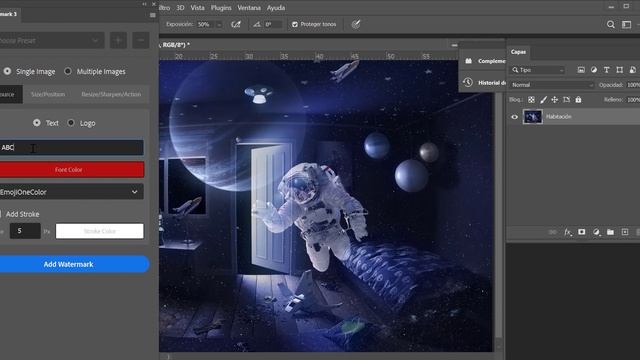Add layer mask icon
Viewport: 640px width, 360px height.
click(582, 232)
